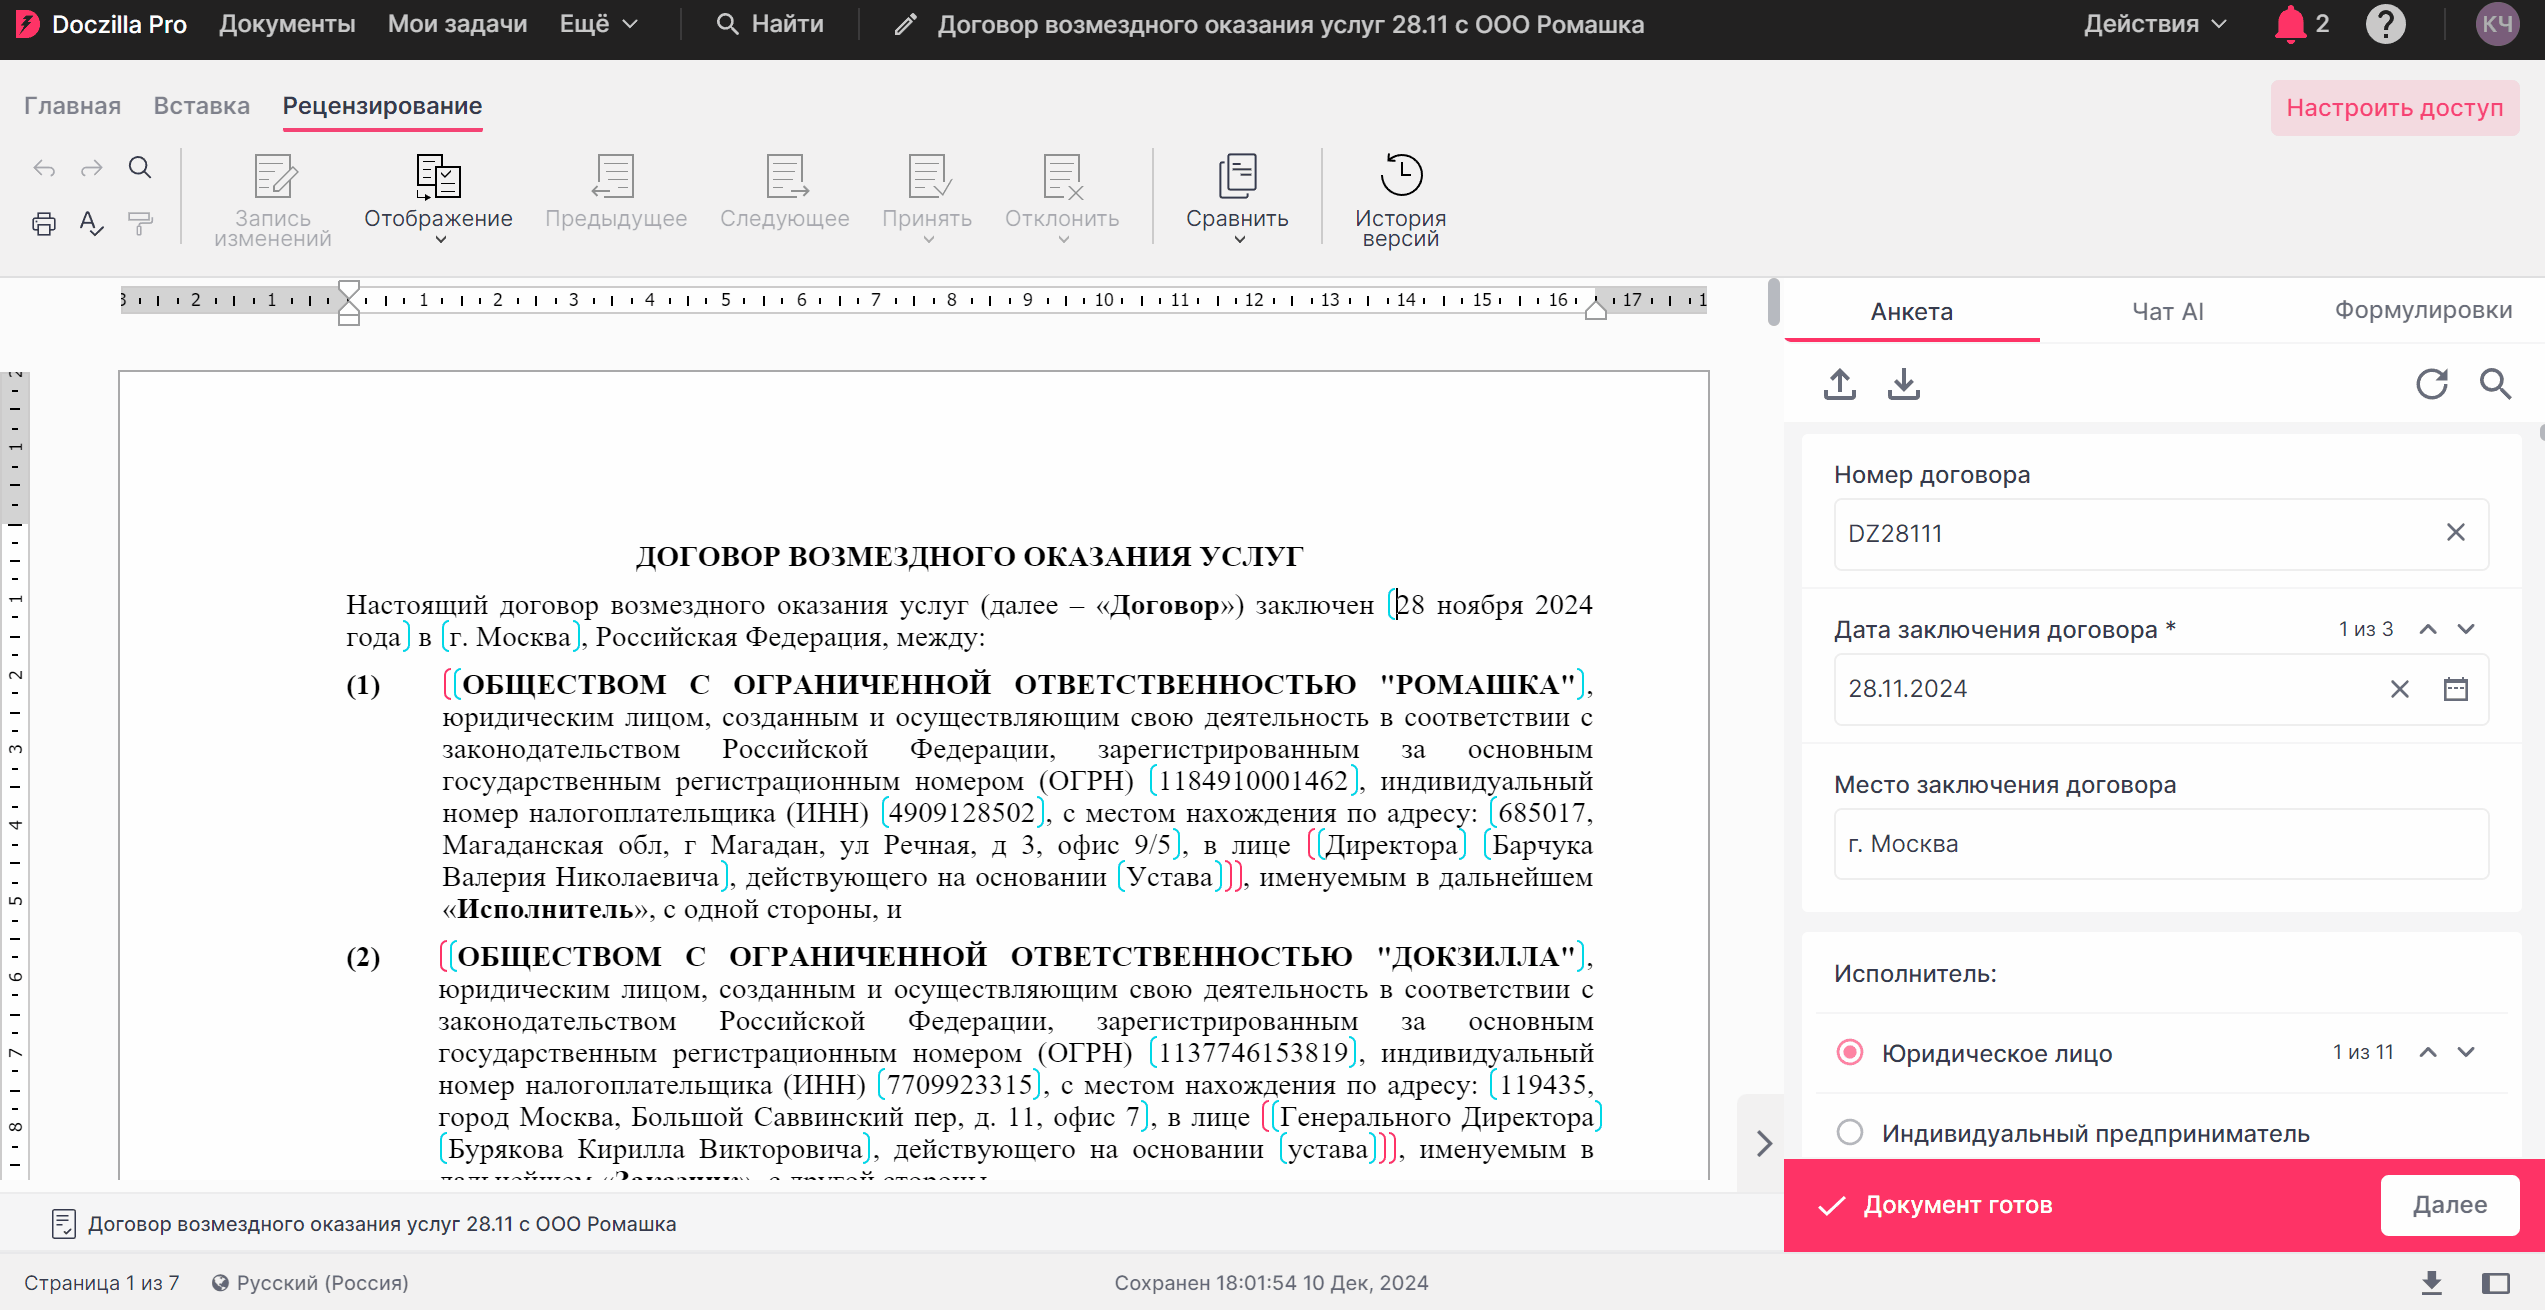Click the spell check icon

91,223
